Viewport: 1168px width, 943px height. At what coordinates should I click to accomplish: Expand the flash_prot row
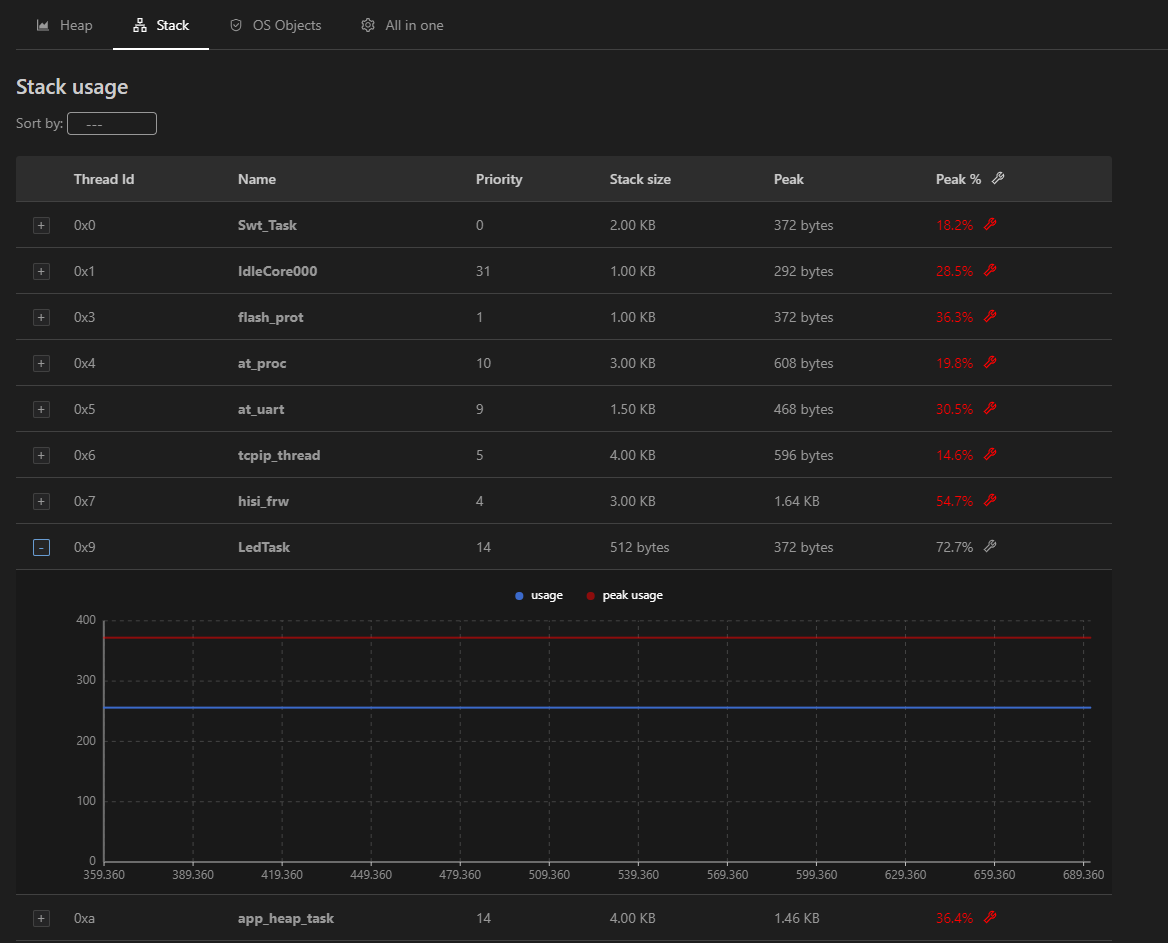coord(42,317)
